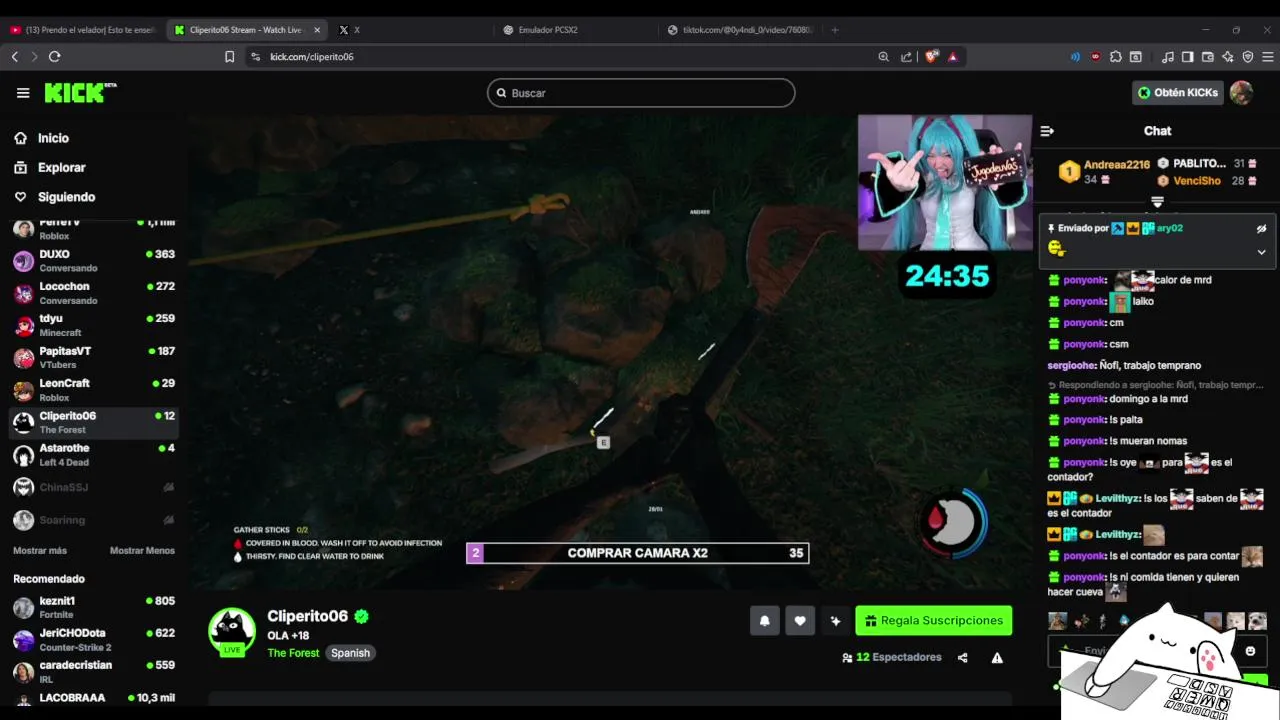Open Leo AI sparkle icon

coord(1228,57)
